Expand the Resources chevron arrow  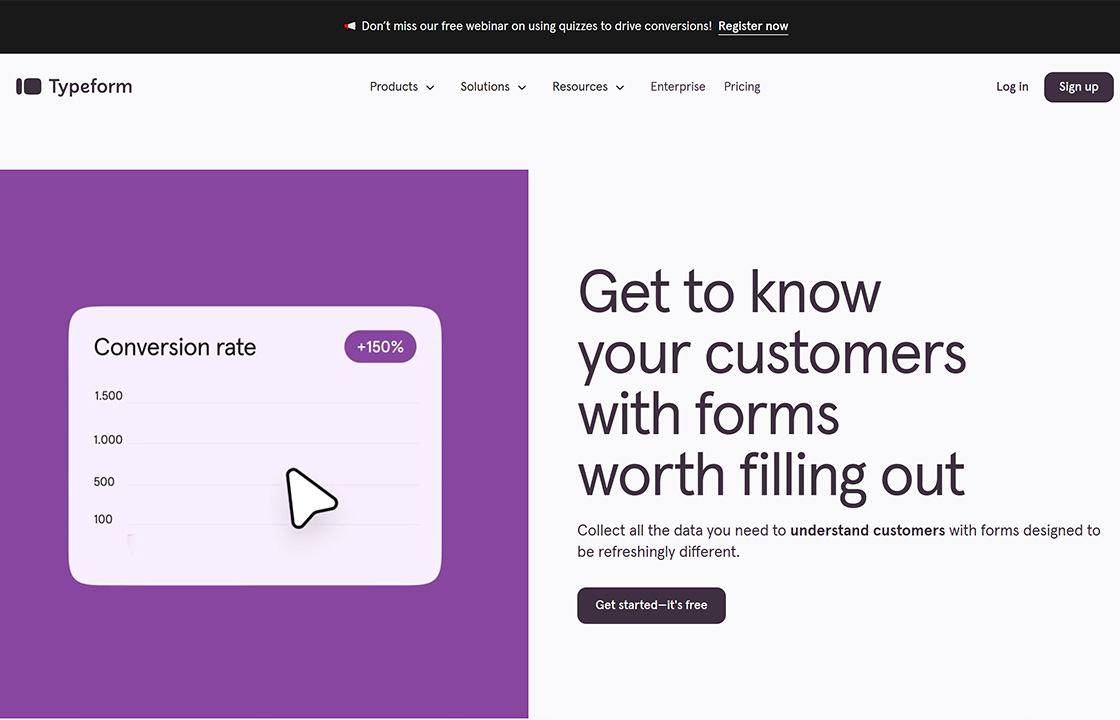(x=620, y=87)
